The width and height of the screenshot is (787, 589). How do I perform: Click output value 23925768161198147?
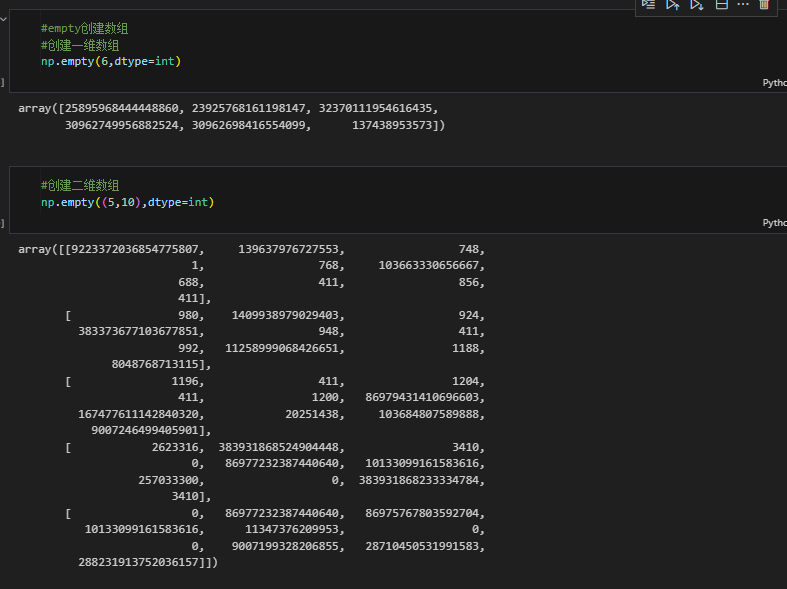pos(248,108)
